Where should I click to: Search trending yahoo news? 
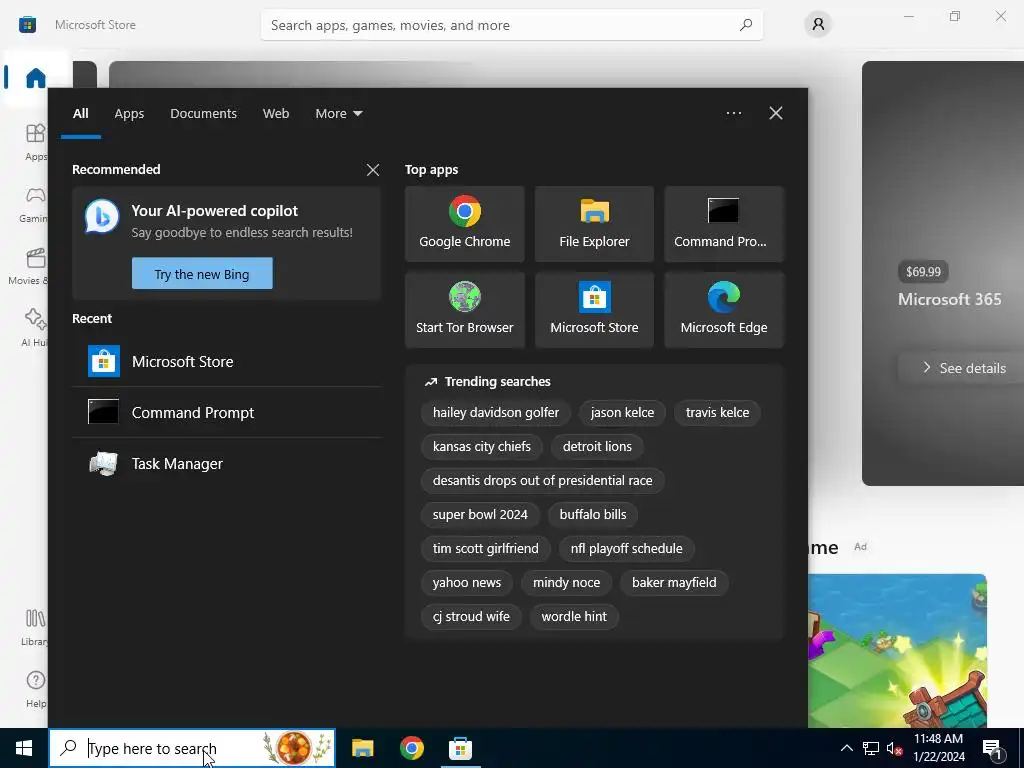pos(466,583)
